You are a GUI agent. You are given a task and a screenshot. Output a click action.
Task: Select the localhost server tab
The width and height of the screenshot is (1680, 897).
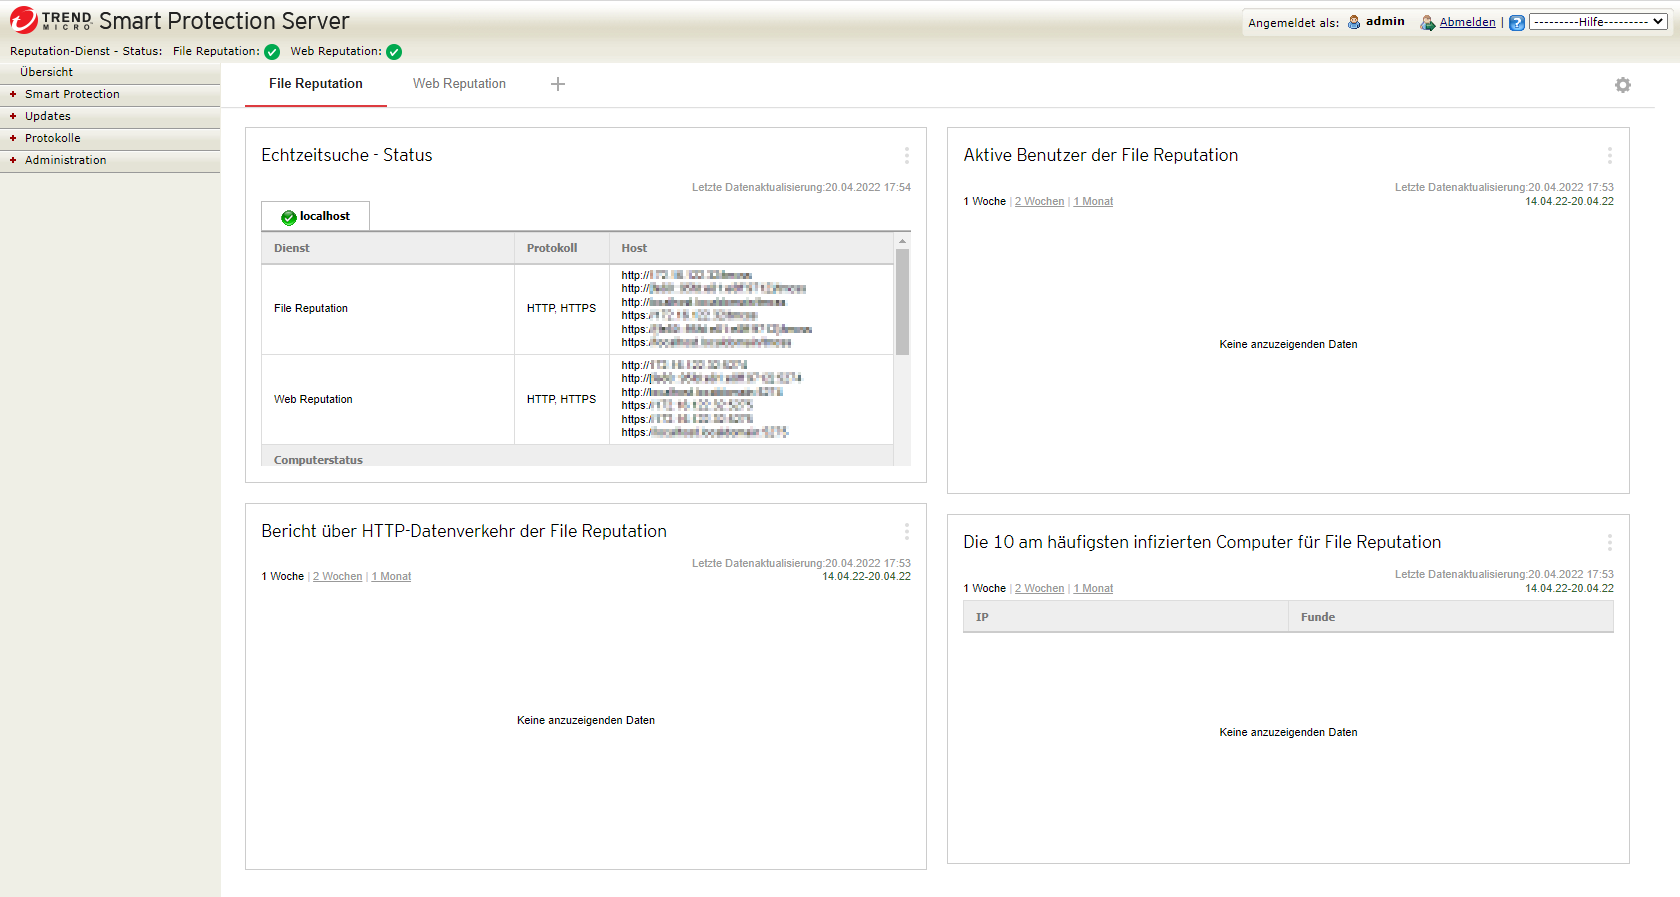coord(316,216)
